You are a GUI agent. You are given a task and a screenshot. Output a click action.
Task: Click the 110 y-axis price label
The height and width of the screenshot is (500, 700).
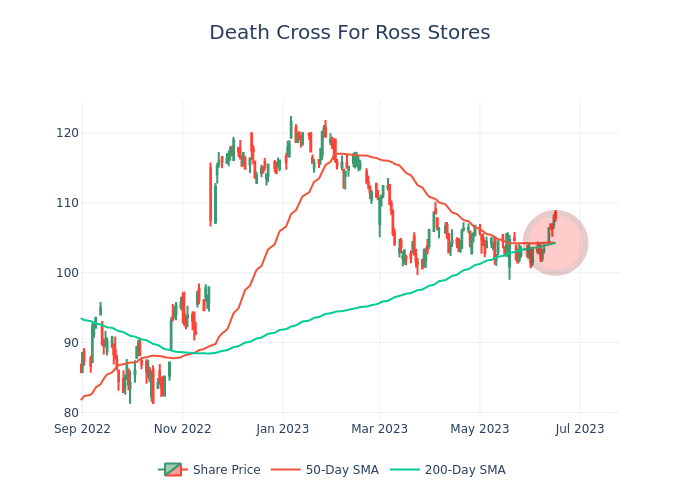[67, 203]
